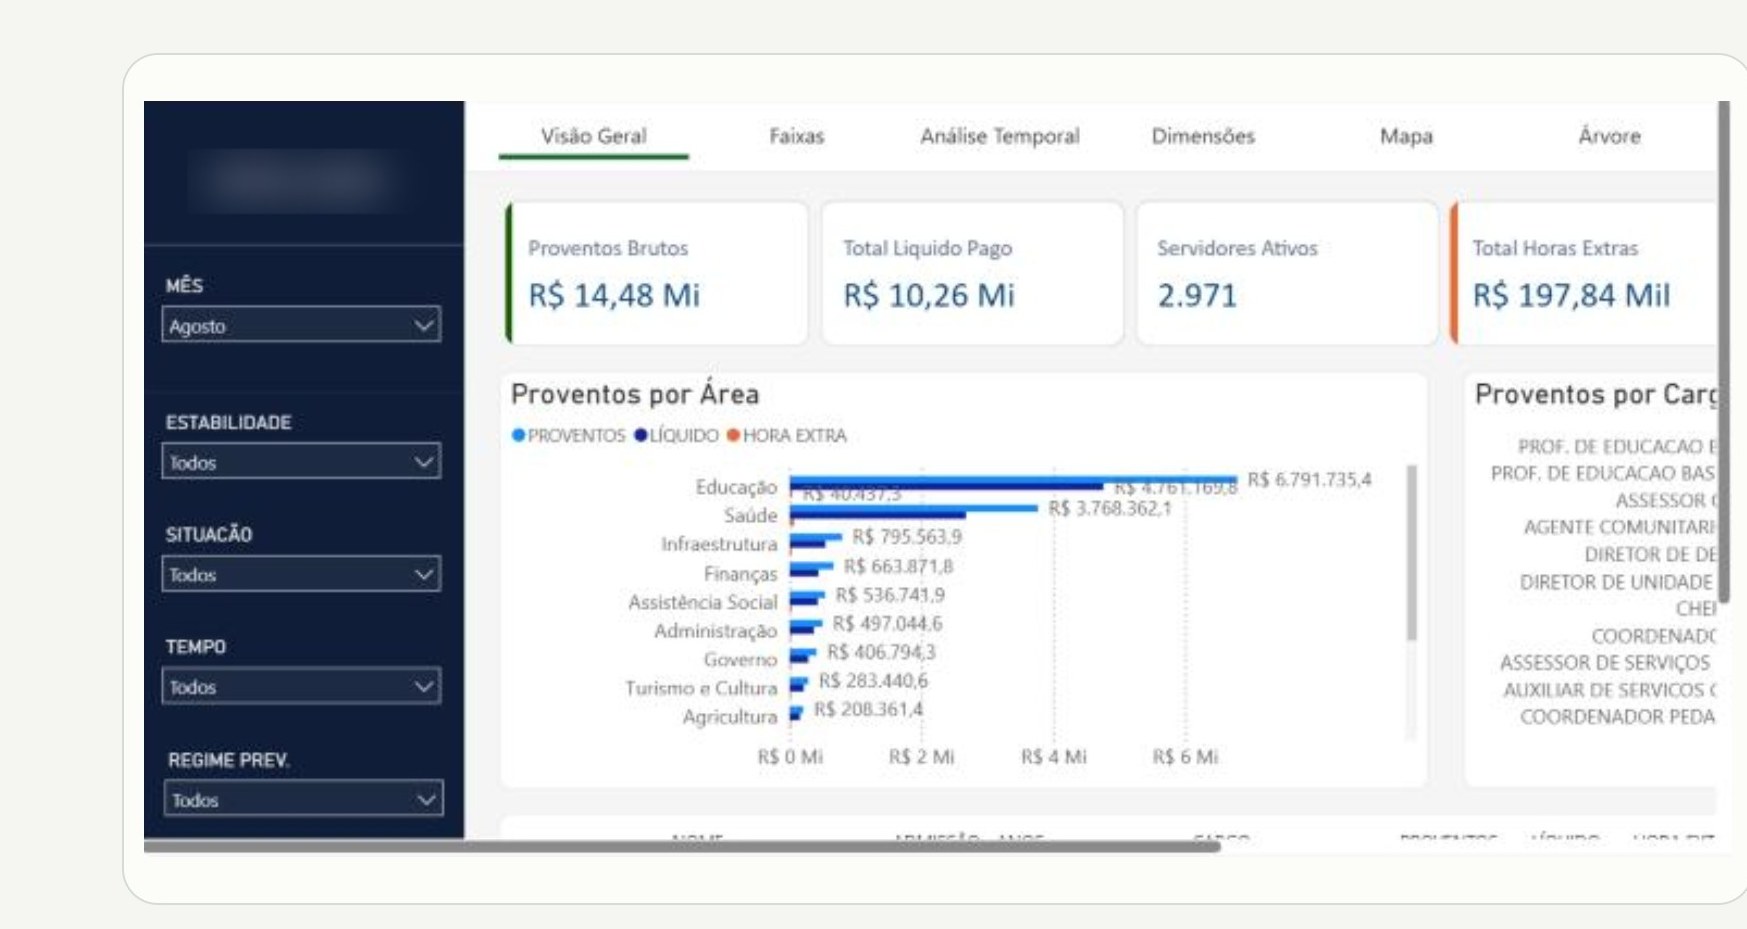Open the Análise Temporal tab
The height and width of the screenshot is (929, 1747).
tap(999, 136)
